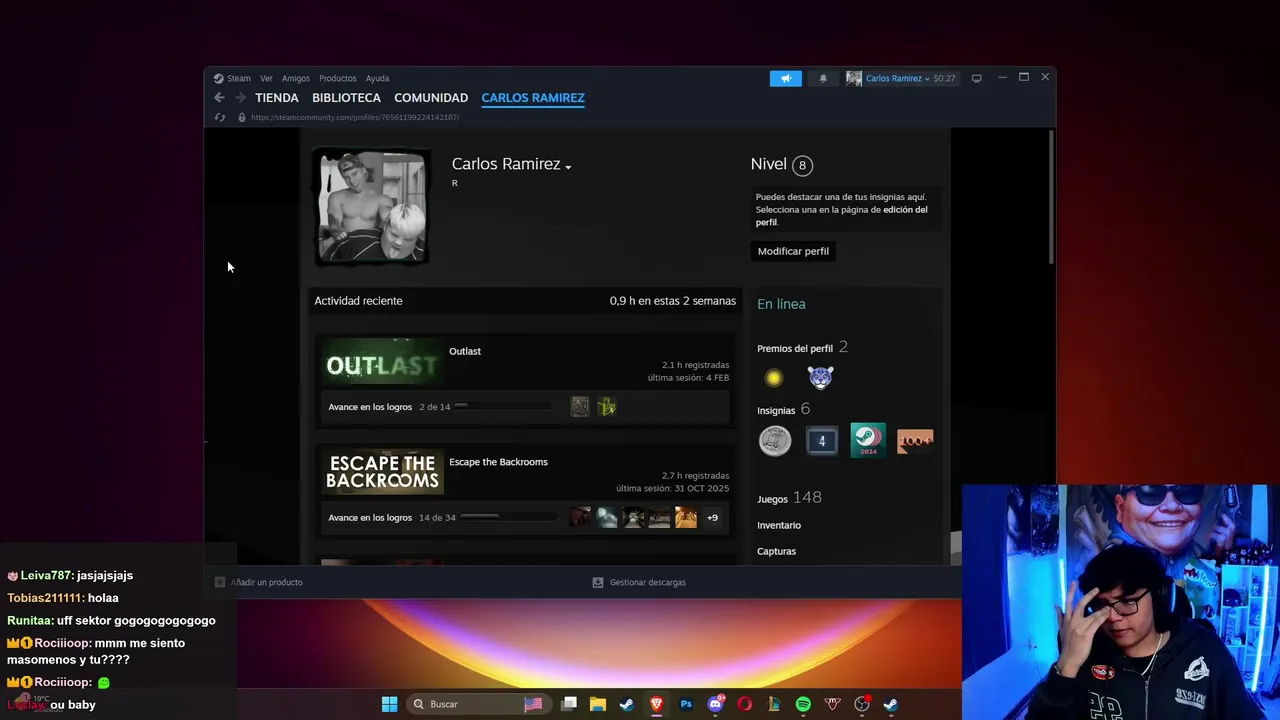Open the notifications bell

coord(823,78)
